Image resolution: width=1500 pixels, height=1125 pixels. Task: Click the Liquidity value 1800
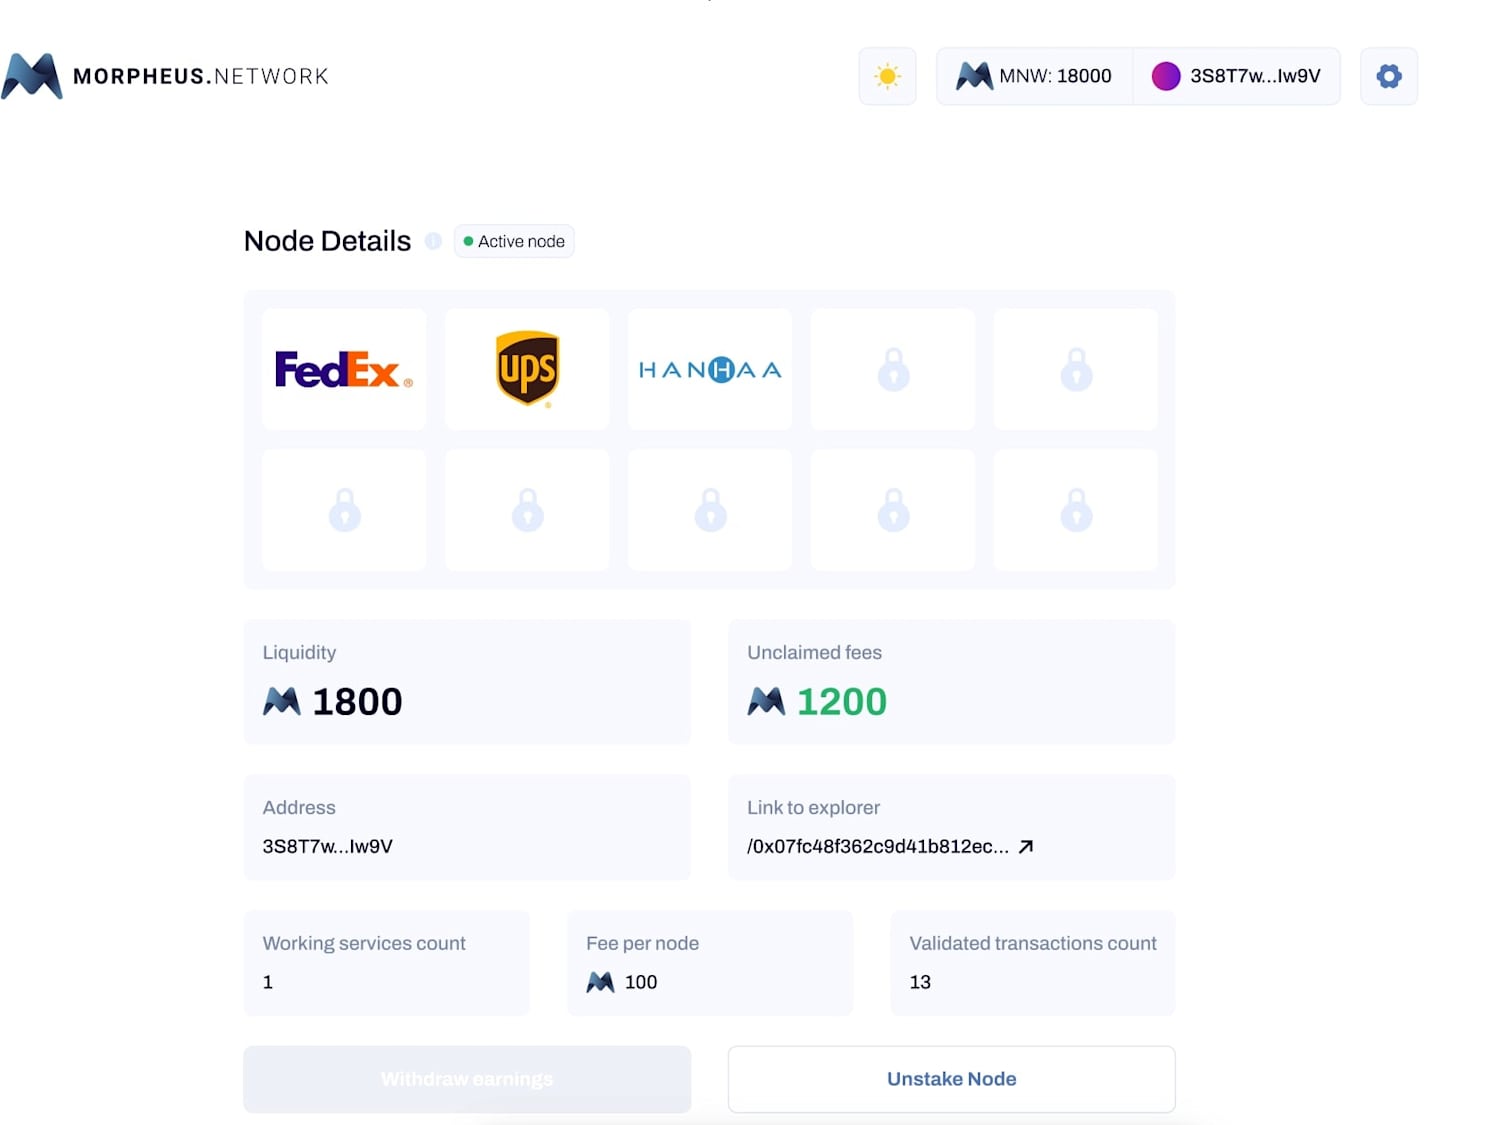tap(357, 701)
